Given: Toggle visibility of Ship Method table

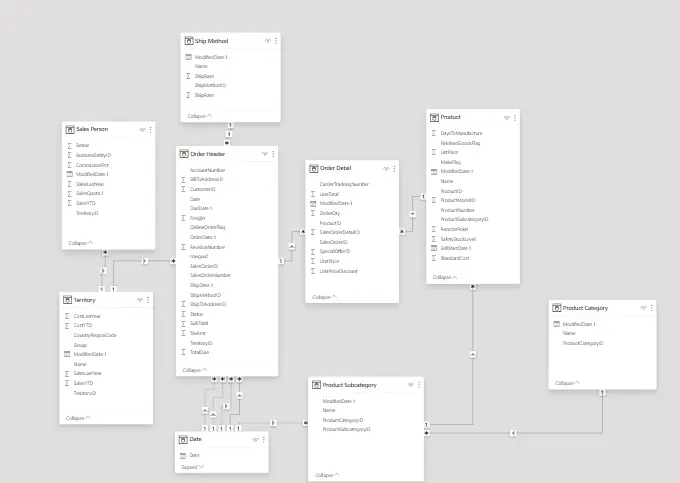Looking at the screenshot, I should pos(268,41).
